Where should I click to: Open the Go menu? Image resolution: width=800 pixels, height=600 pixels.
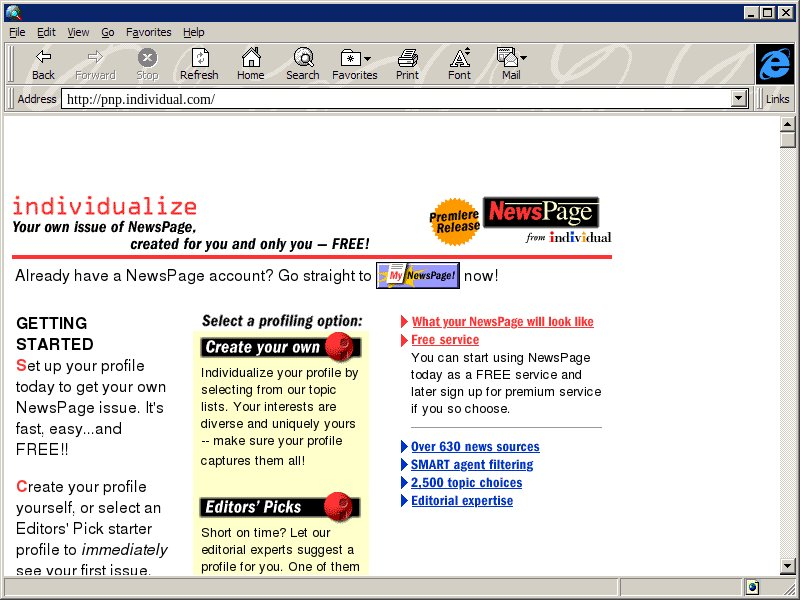coord(107,32)
